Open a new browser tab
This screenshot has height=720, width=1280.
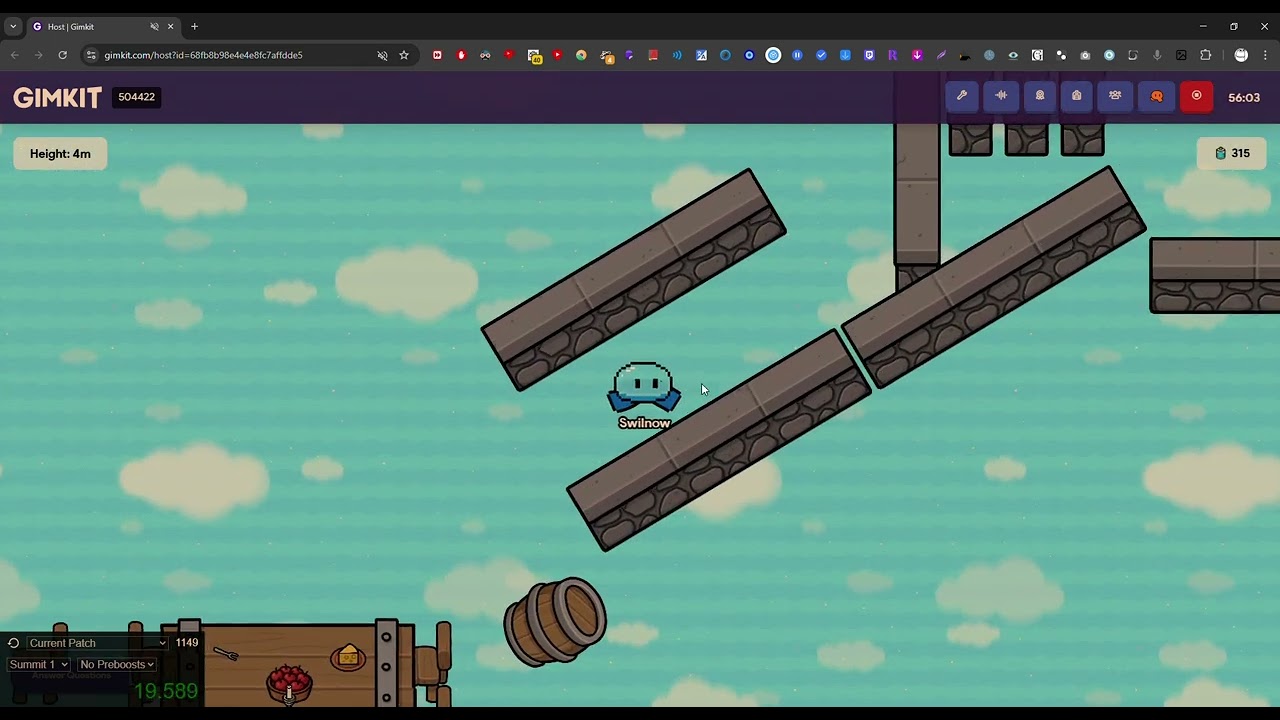point(194,26)
